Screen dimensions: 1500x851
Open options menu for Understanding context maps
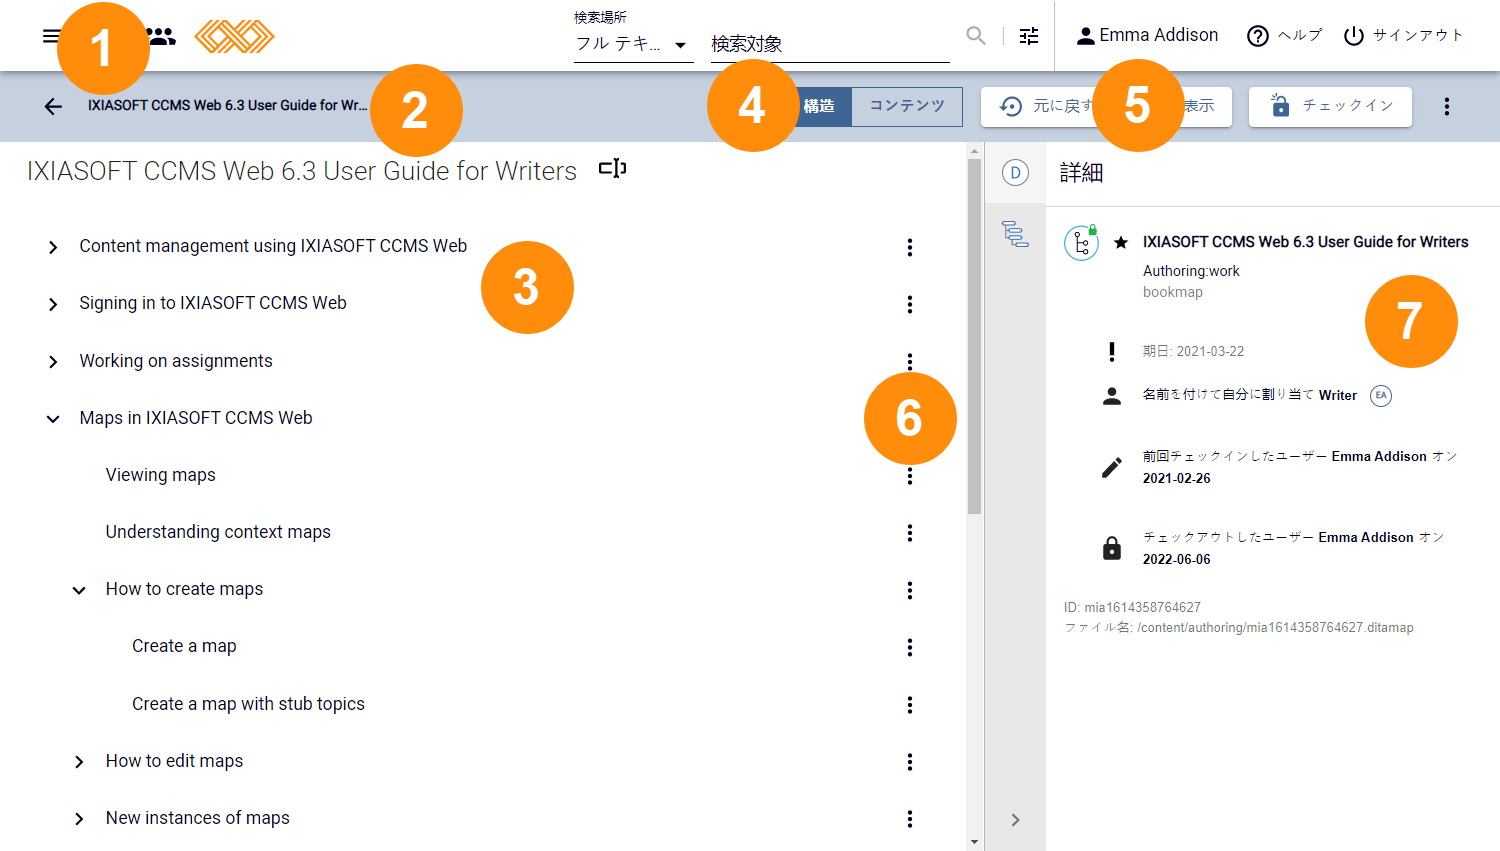(x=910, y=533)
